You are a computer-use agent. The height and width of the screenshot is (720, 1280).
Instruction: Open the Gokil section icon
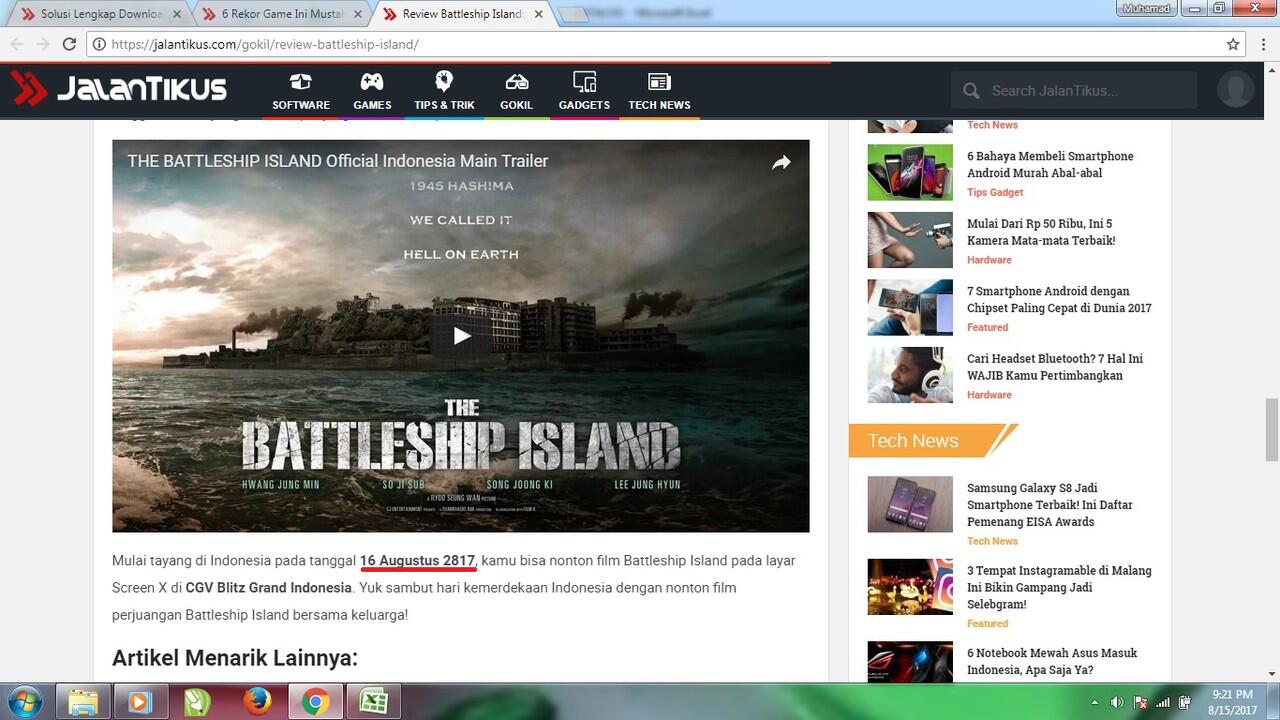click(516, 82)
